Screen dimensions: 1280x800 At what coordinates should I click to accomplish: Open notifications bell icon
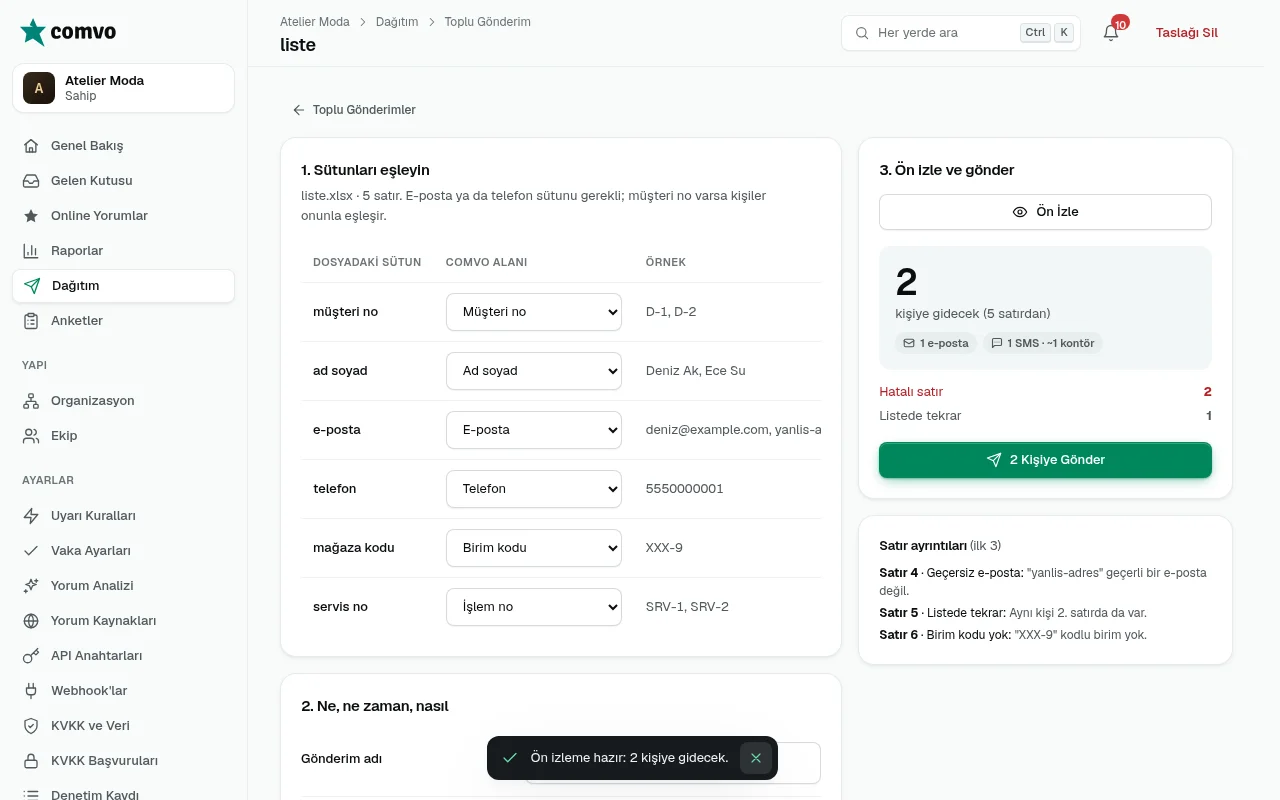[1111, 33]
